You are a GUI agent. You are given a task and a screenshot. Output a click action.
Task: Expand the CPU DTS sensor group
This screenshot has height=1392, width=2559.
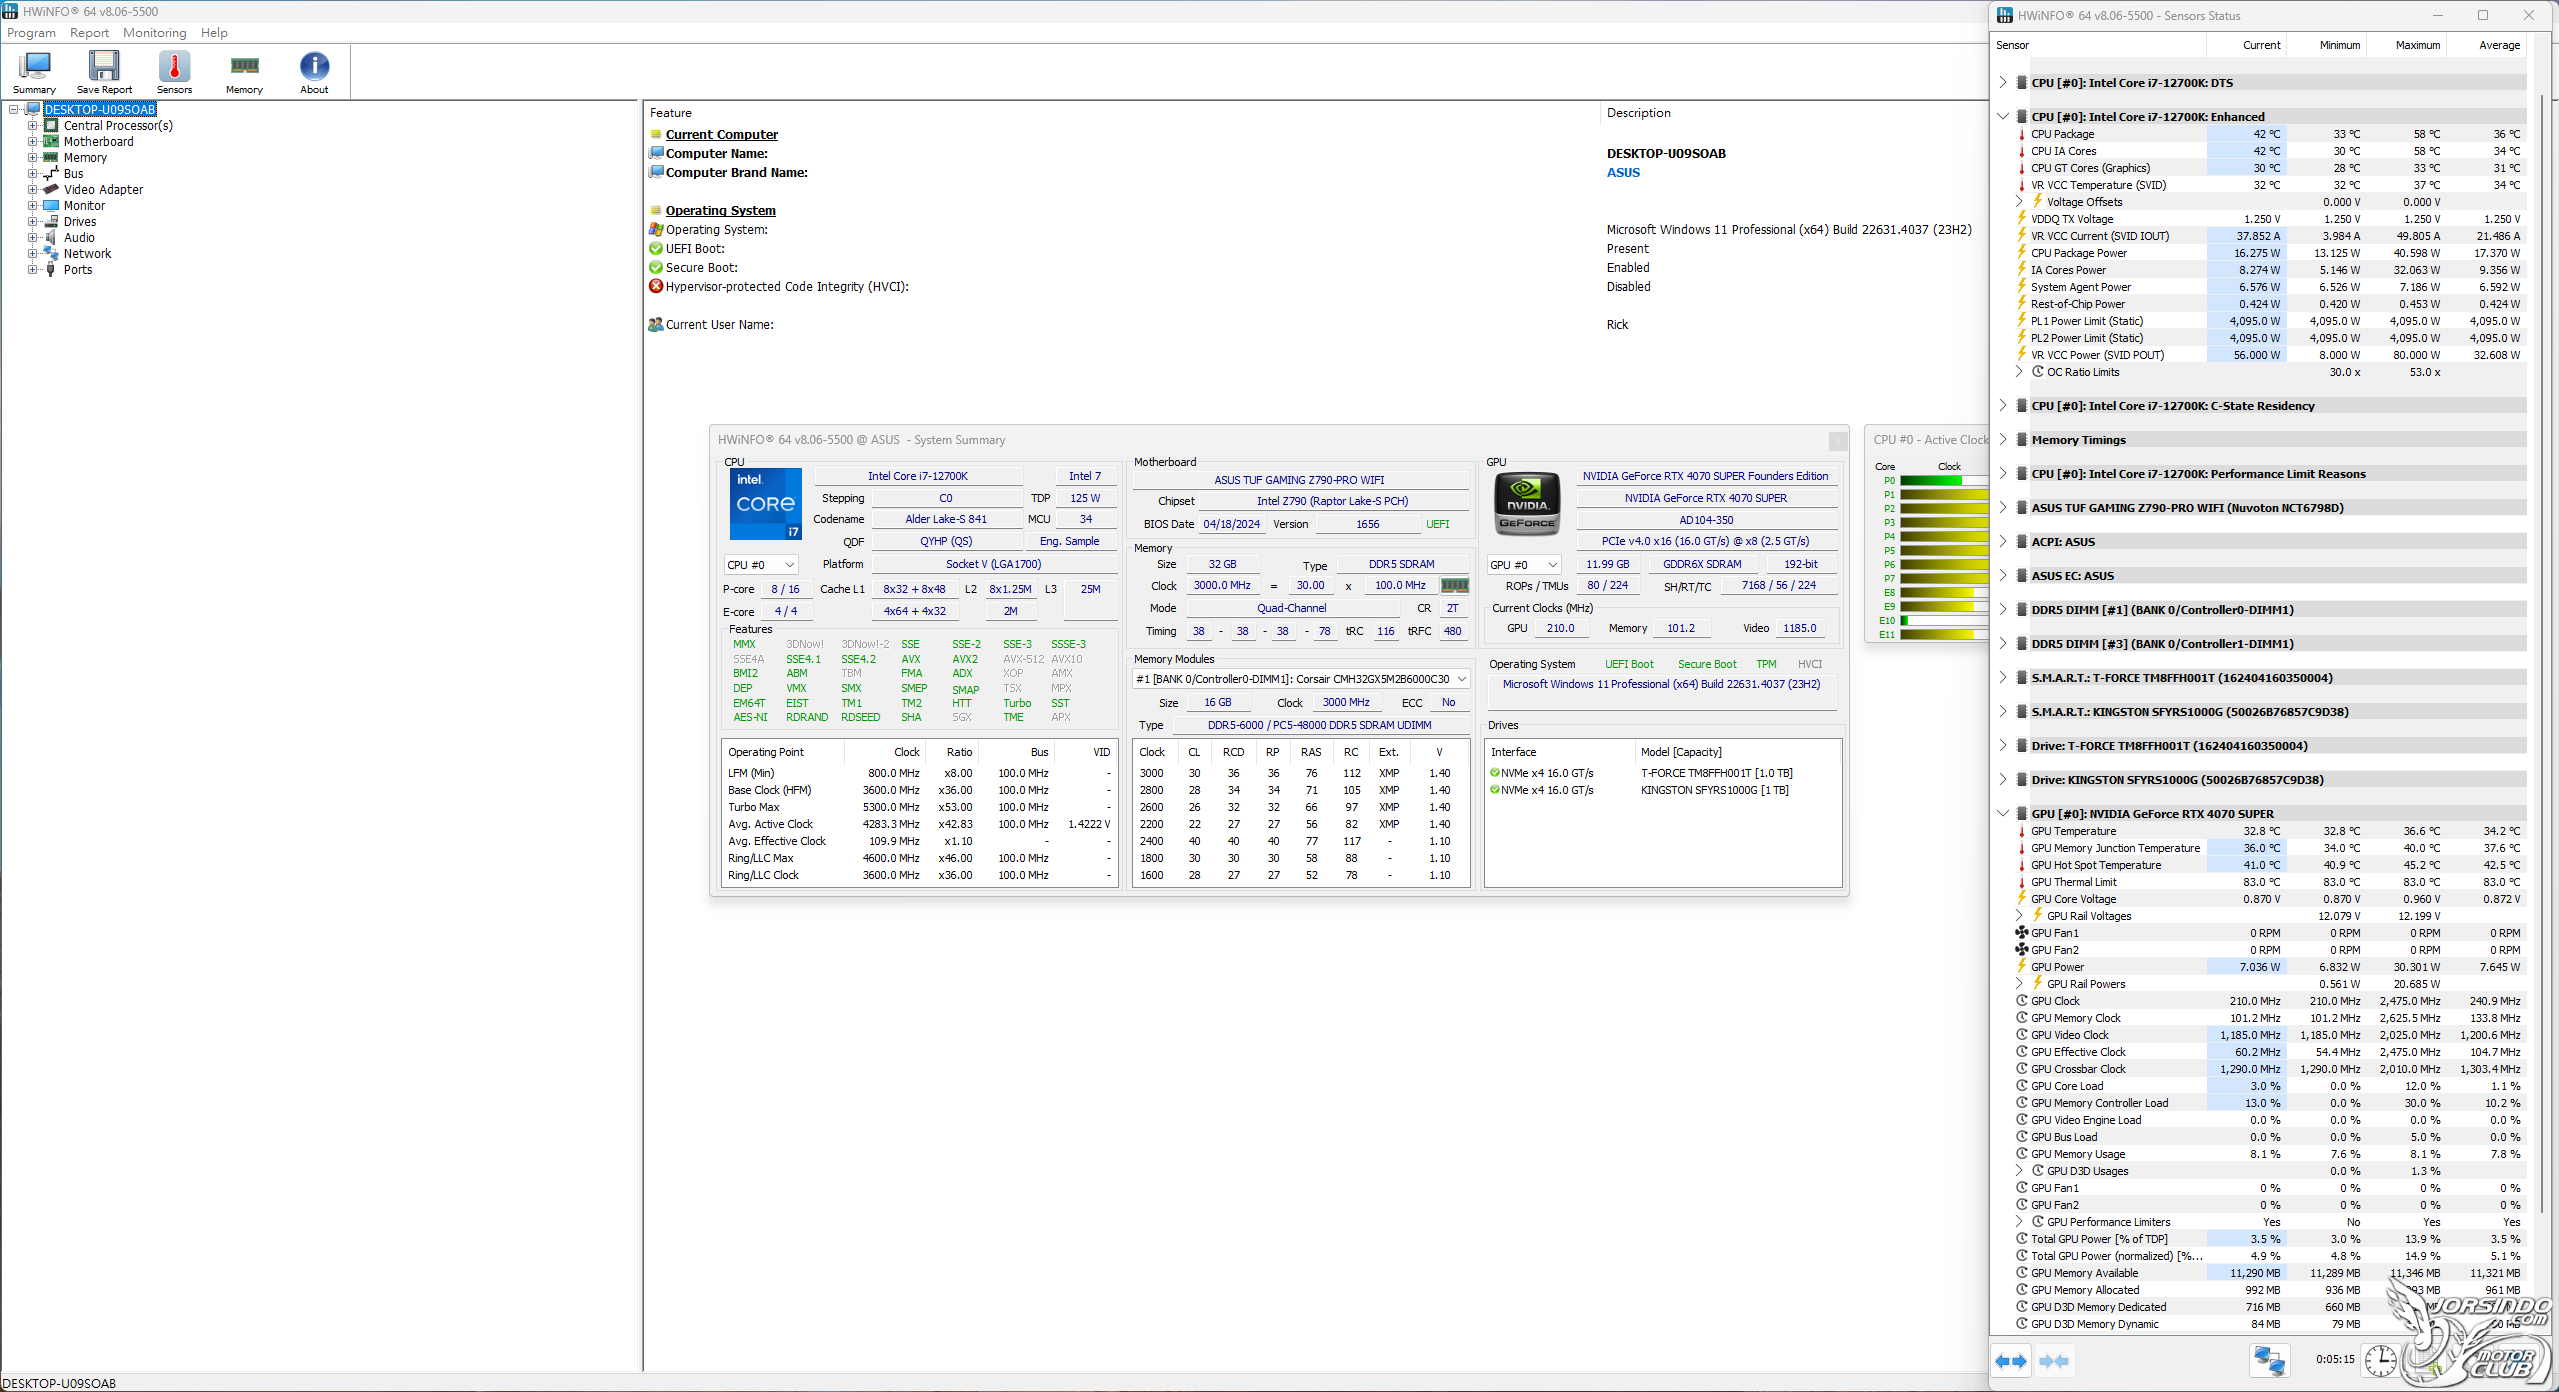coord(2002,83)
